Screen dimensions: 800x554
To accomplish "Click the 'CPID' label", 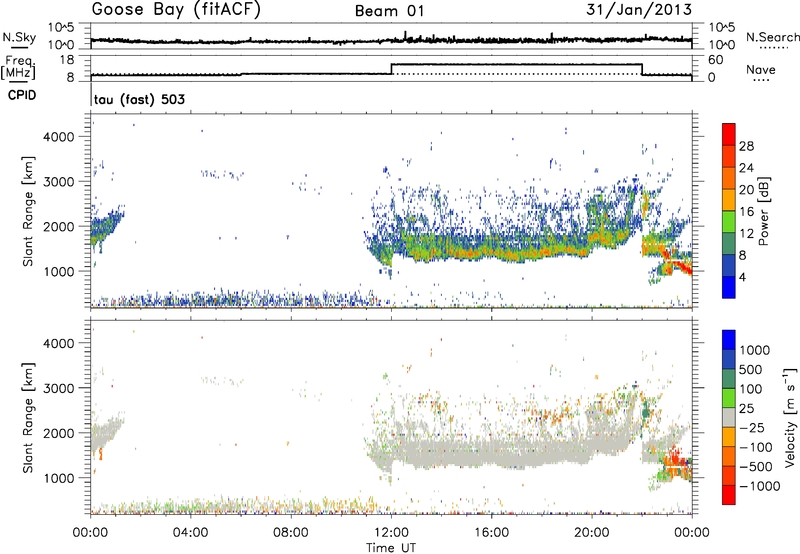I will pyautogui.click(x=22, y=95).
